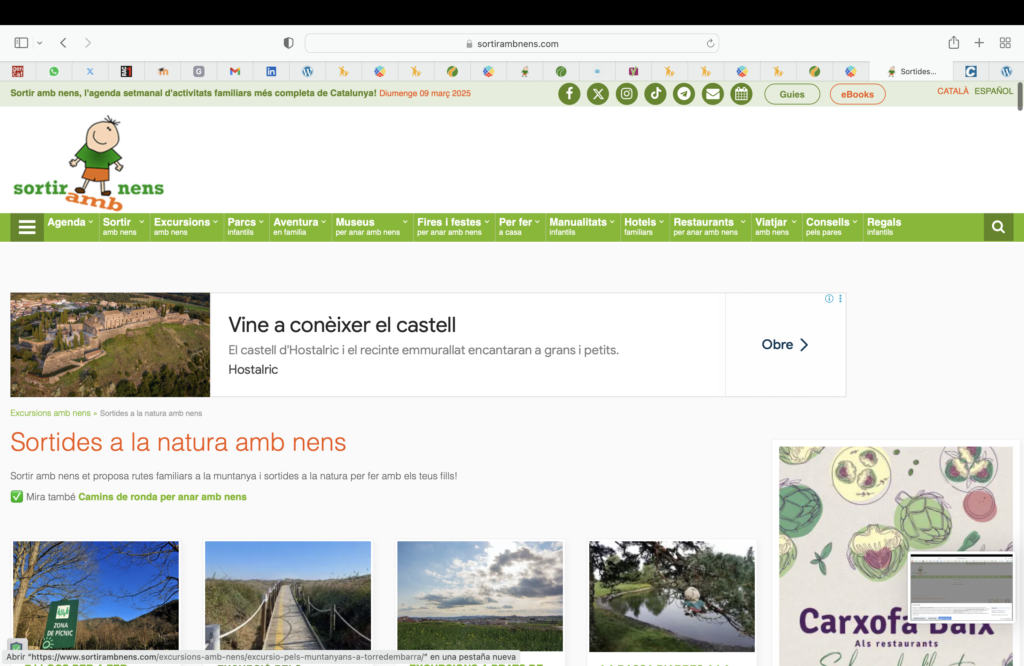Click the envelope newsletter icon

[712, 94]
